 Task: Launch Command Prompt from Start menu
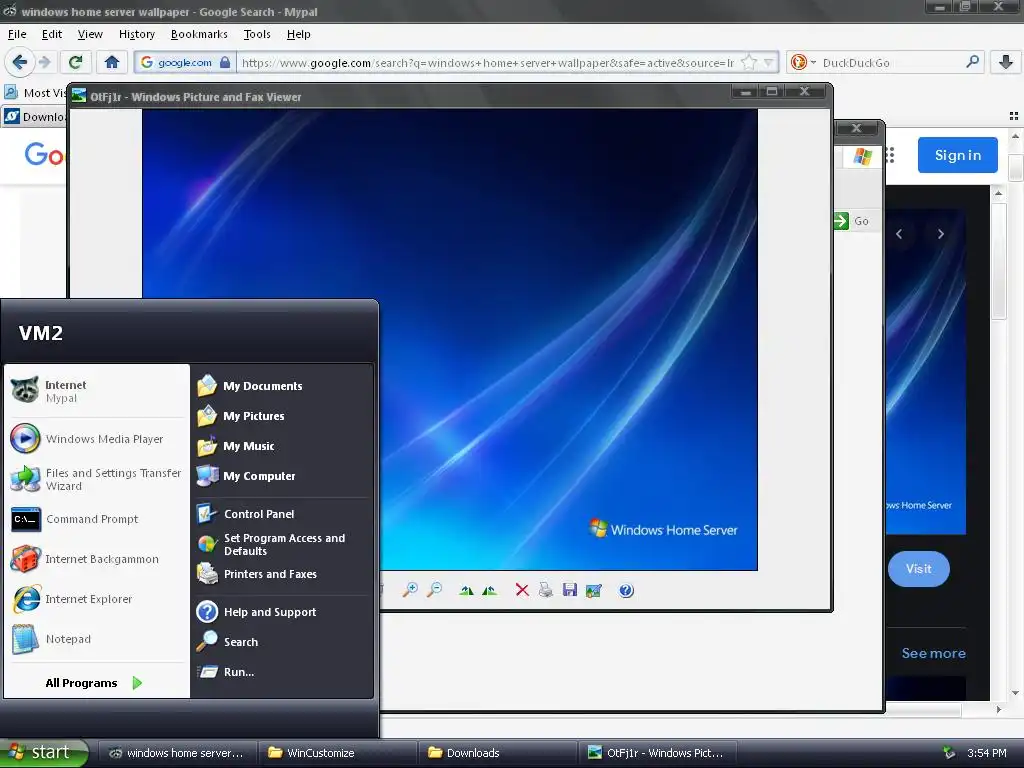point(96,519)
